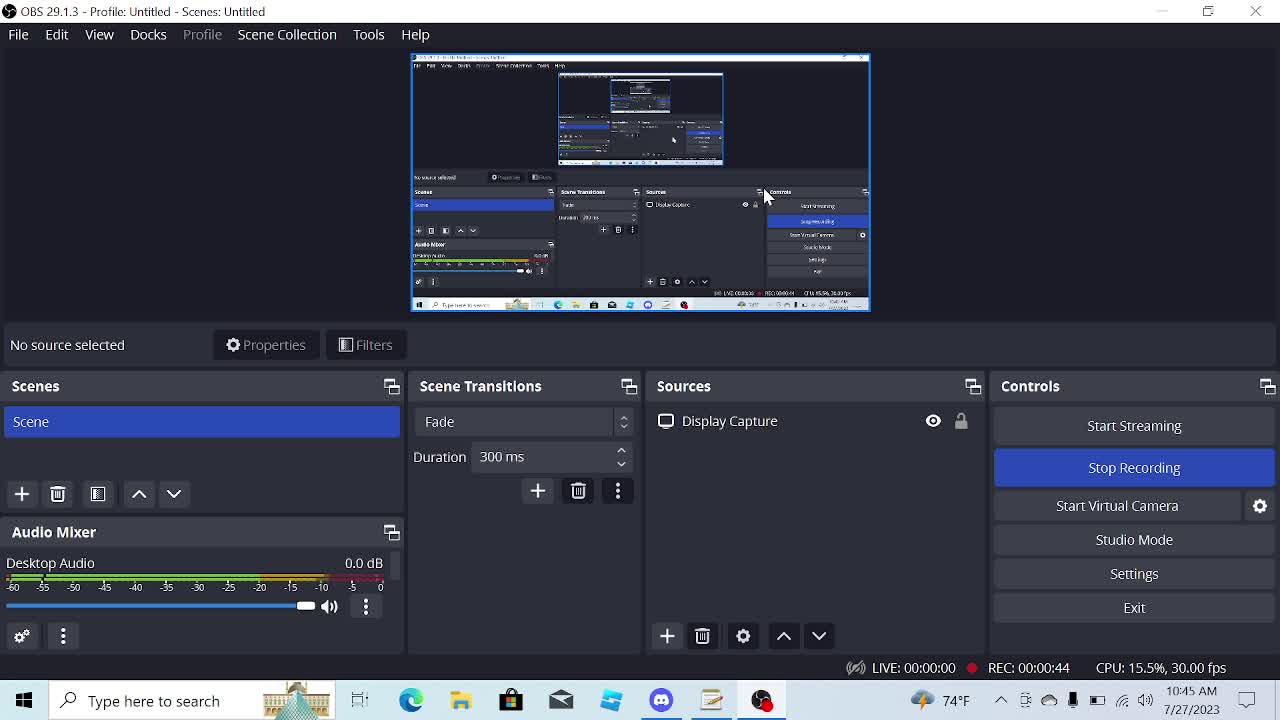
Task: Remove selected scene with trash icon
Action: 58,494
